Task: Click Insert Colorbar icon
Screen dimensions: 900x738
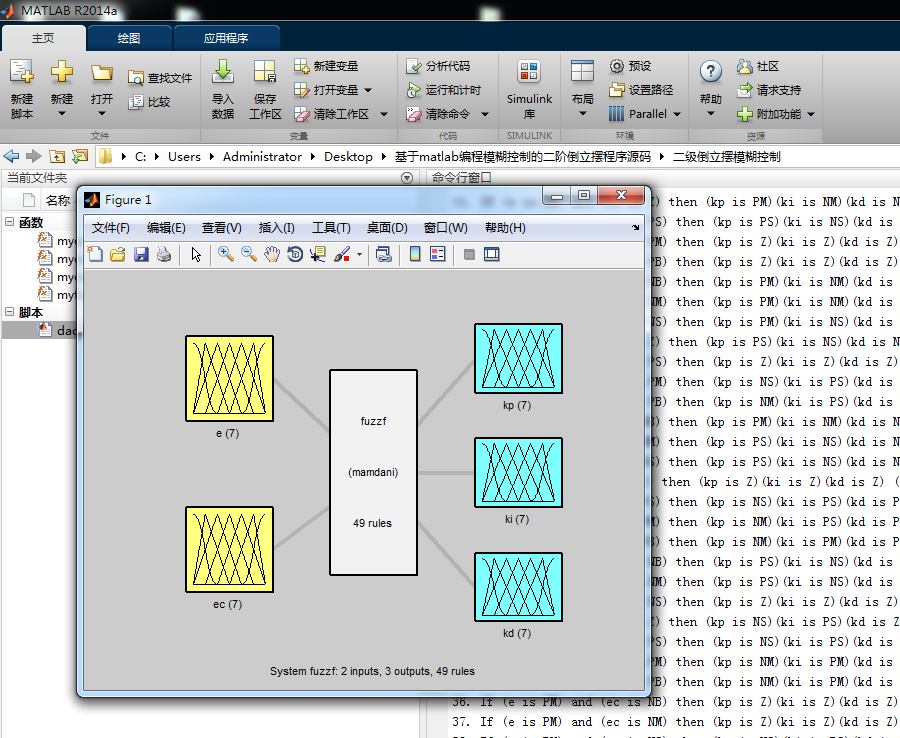Action: point(415,254)
